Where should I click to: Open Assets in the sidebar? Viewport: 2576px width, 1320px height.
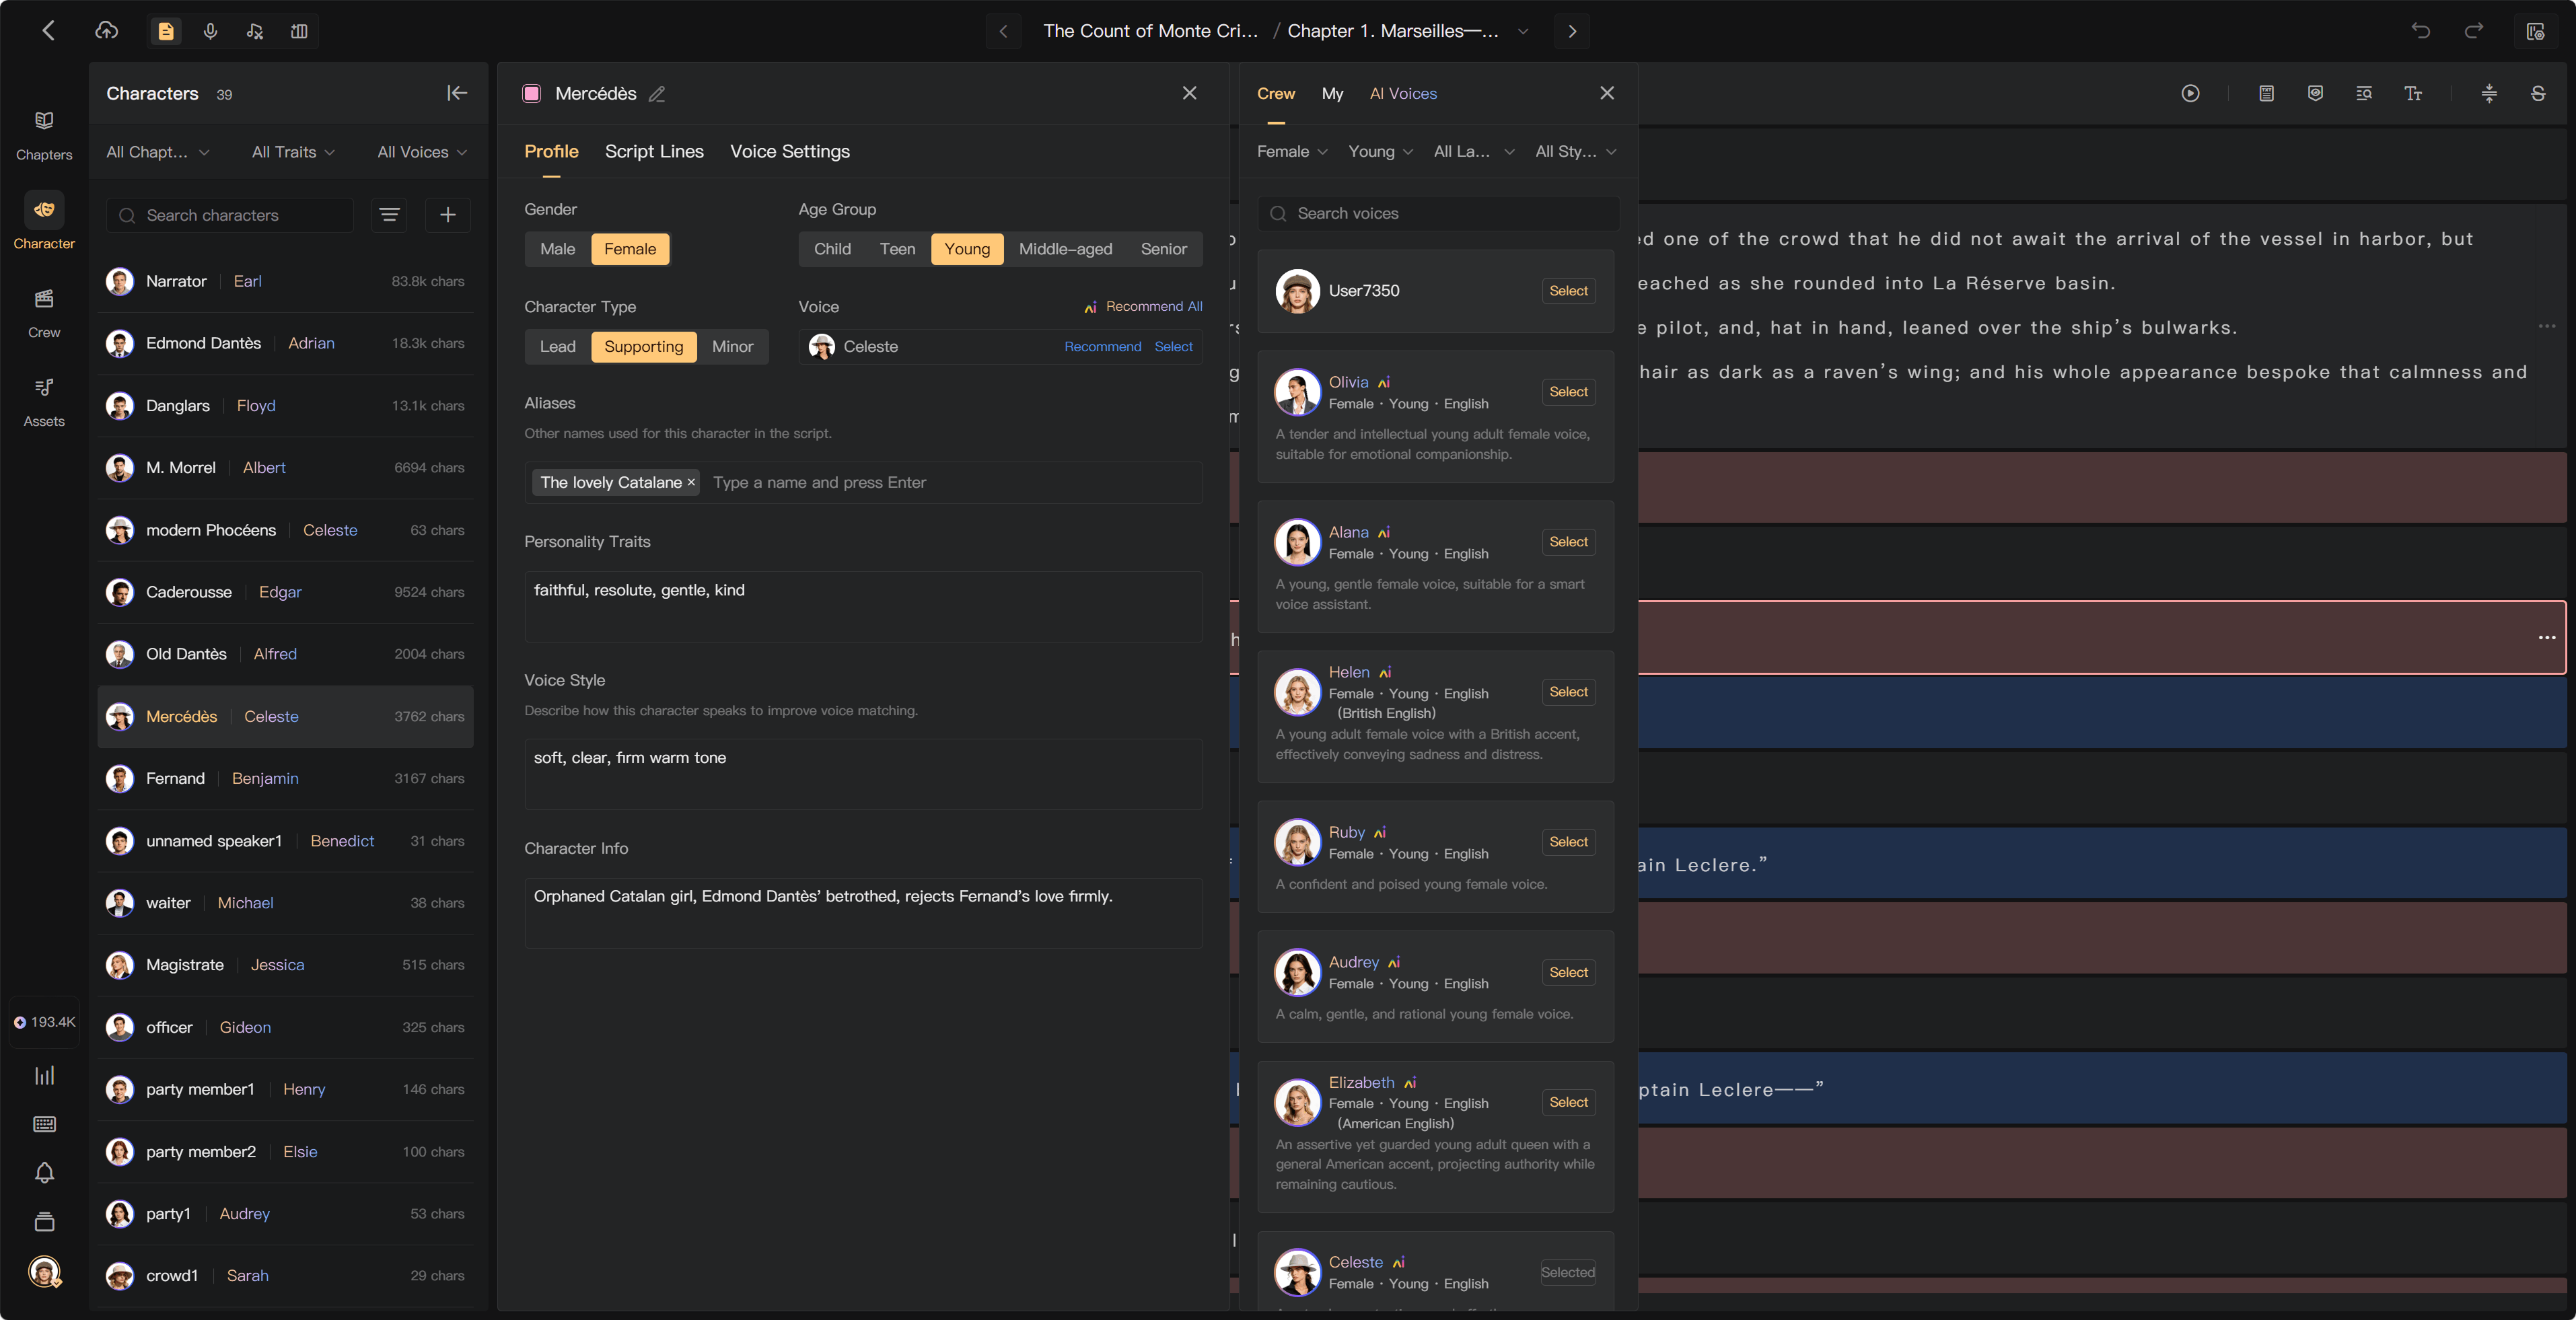(x=44, y=401)
